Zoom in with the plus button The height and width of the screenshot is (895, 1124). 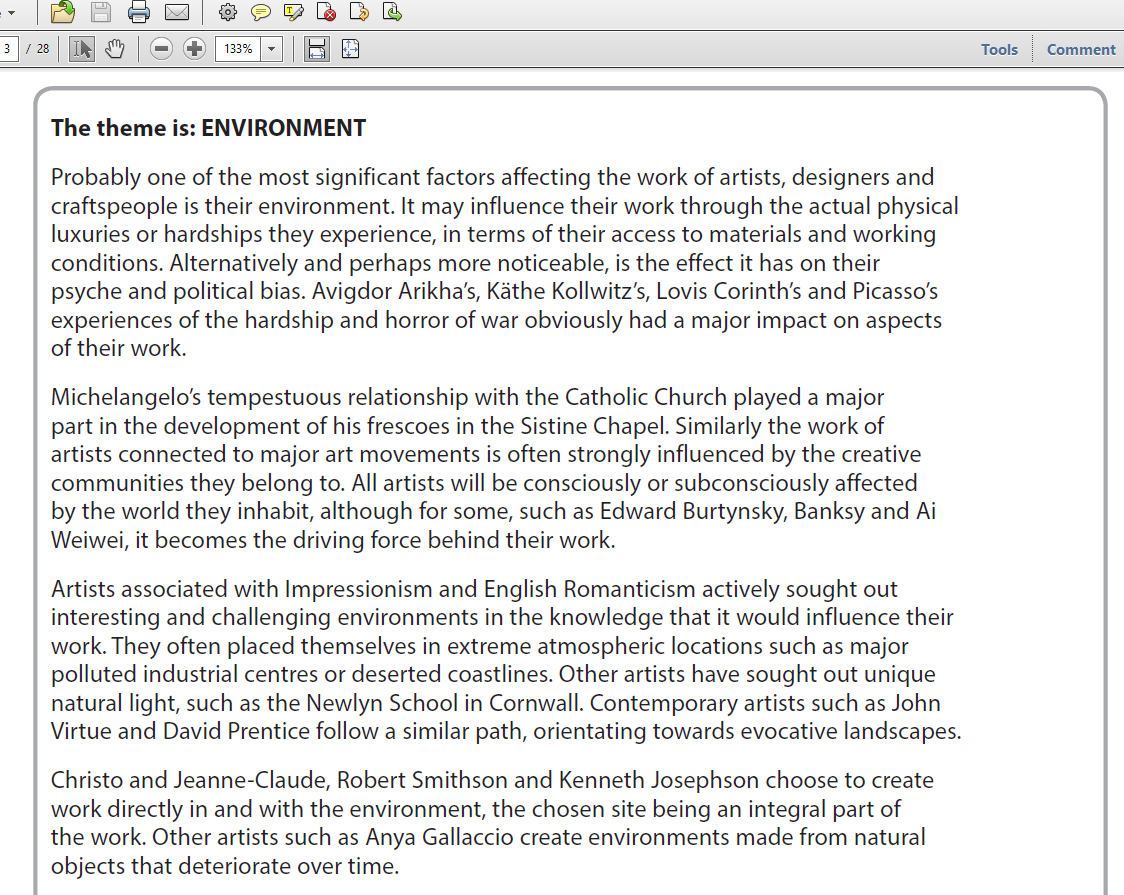click(x=194, y=49)
